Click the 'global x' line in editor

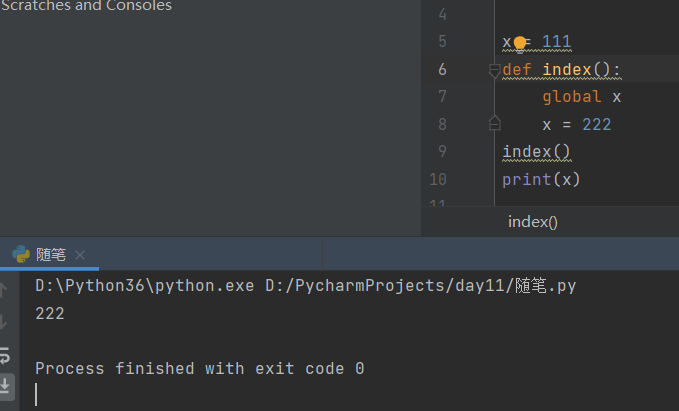point(582,97)
